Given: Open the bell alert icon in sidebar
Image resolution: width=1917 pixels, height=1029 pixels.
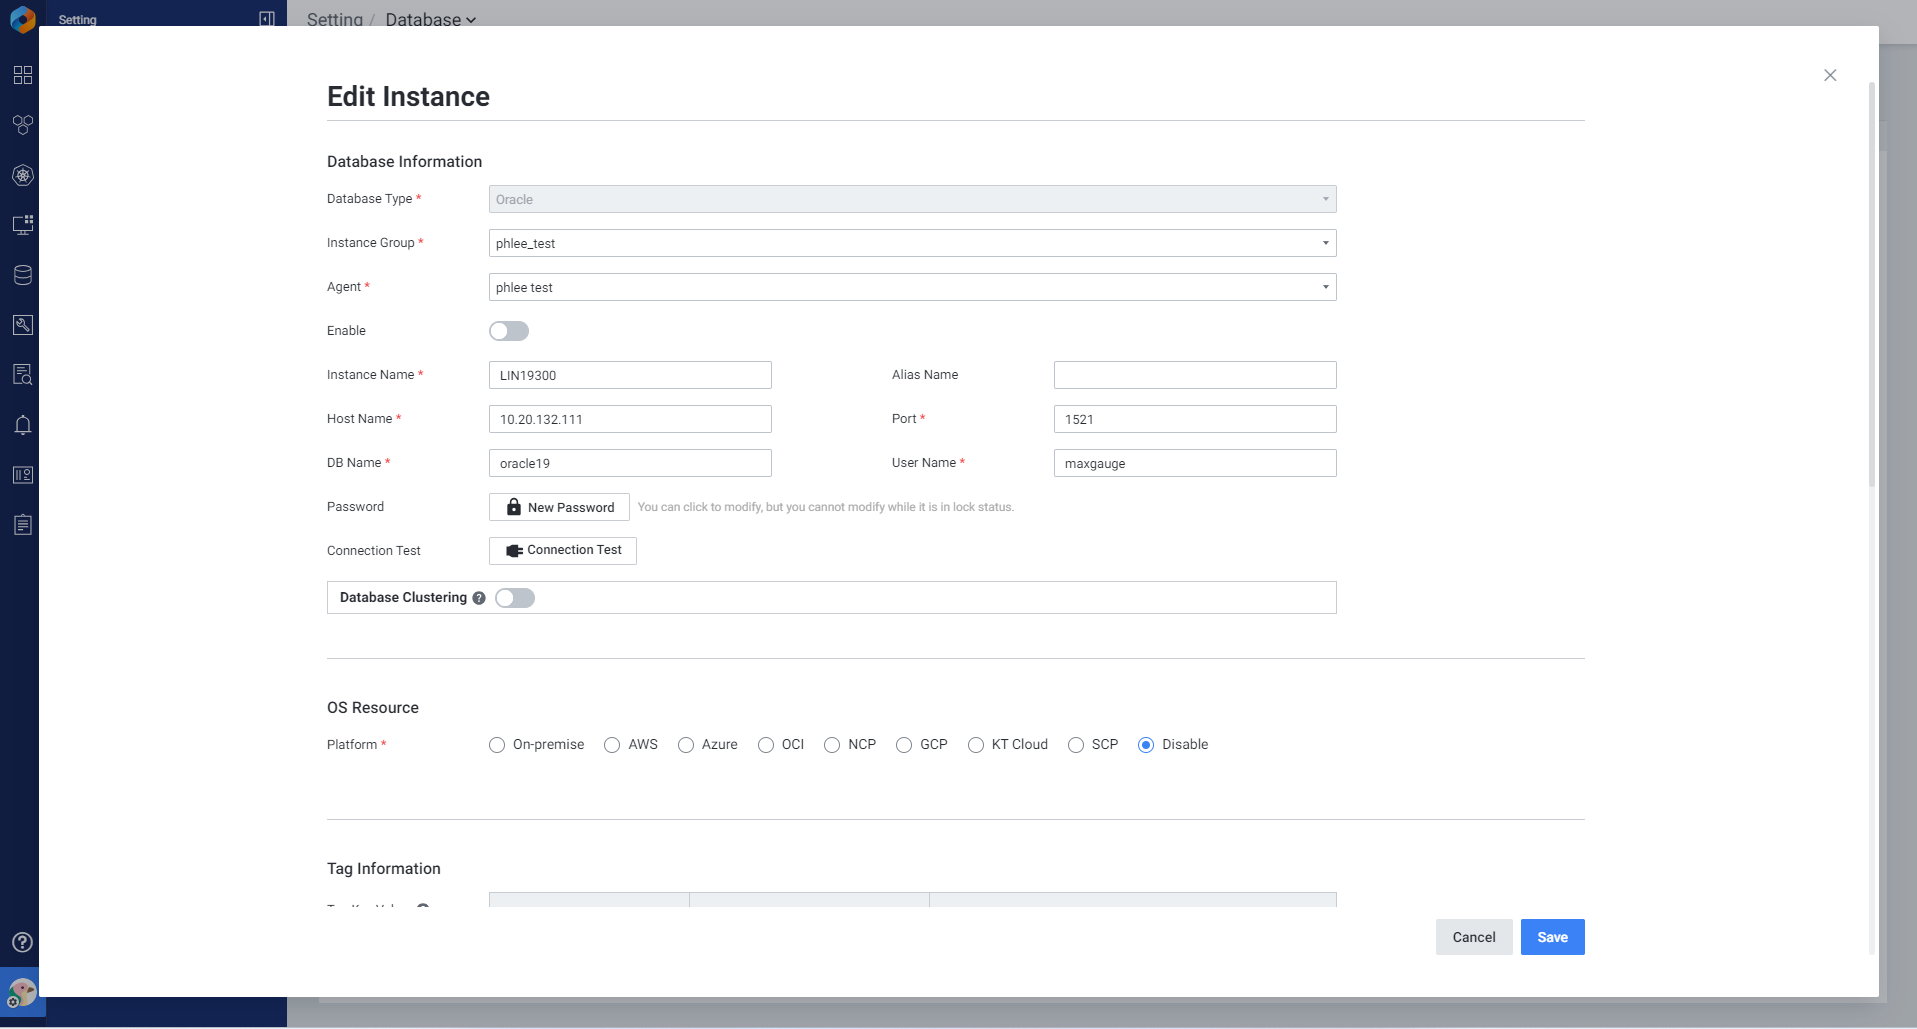Looking at the screenshot, I should (22, 425).
